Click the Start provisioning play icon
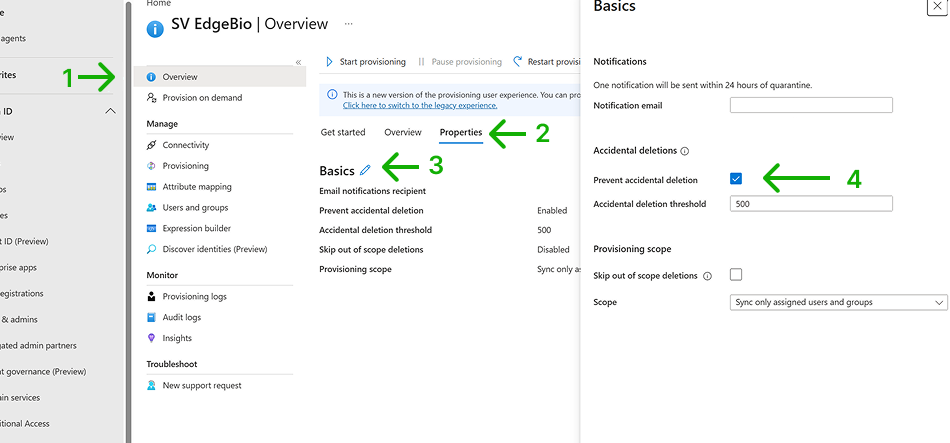This screenshot has height=443, width=950. [330, 62]
